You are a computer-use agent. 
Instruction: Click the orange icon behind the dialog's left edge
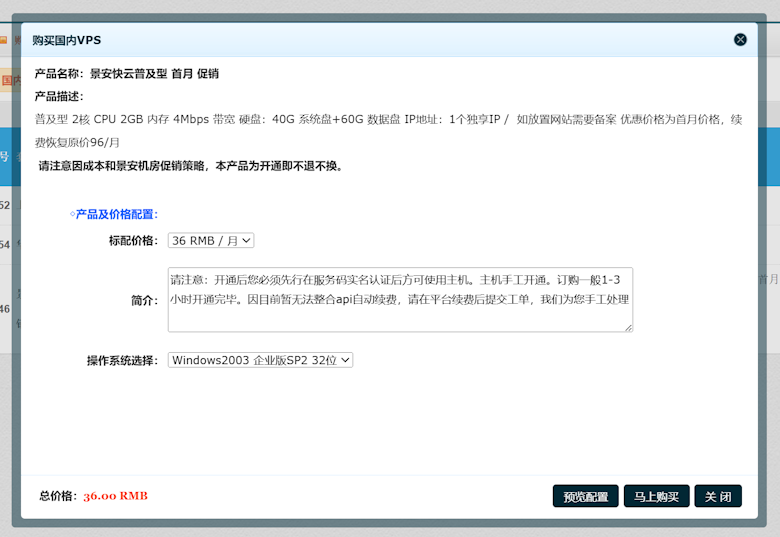pyautogui.click(x=4, y=41)
